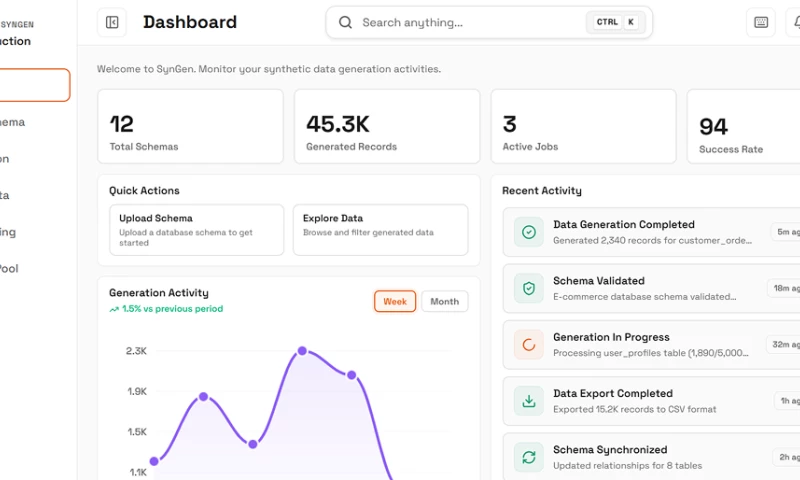800x480 pixels.
Task: Click the SYNGEN workspace label in sidebar
Action: point(17,24)
